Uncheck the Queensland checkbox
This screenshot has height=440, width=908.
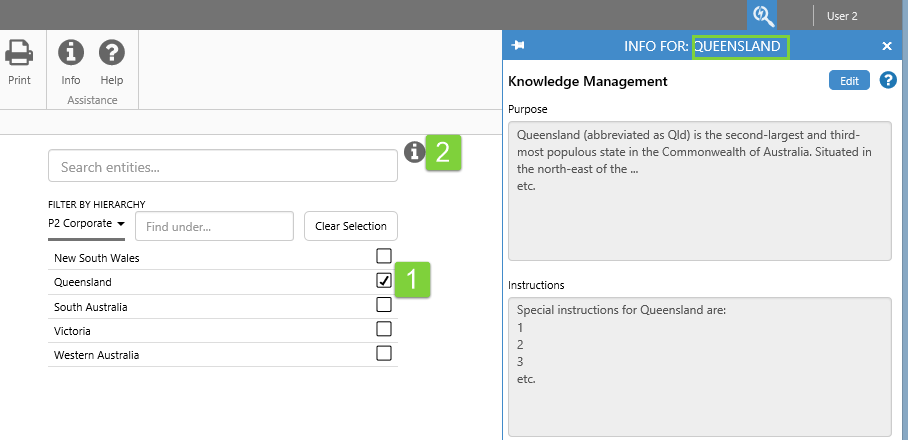pyautogui.click(x=383, y=281)
